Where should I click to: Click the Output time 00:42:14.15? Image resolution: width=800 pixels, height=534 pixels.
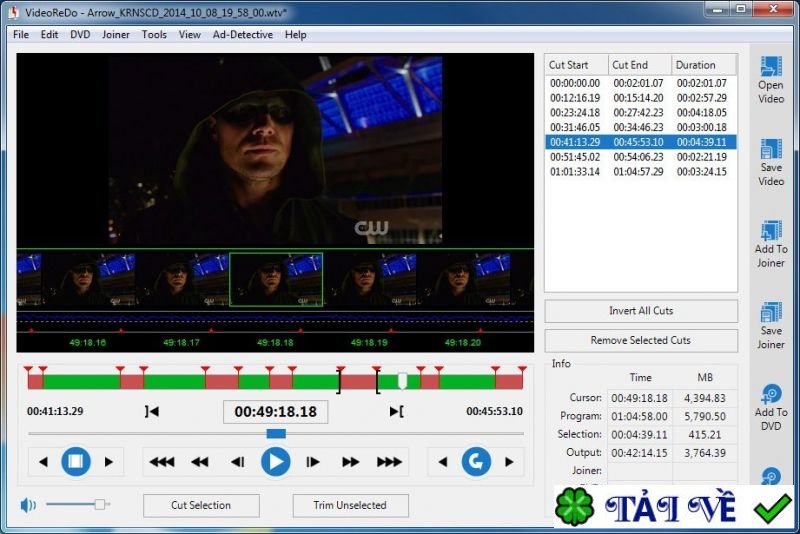pos(639,453)
